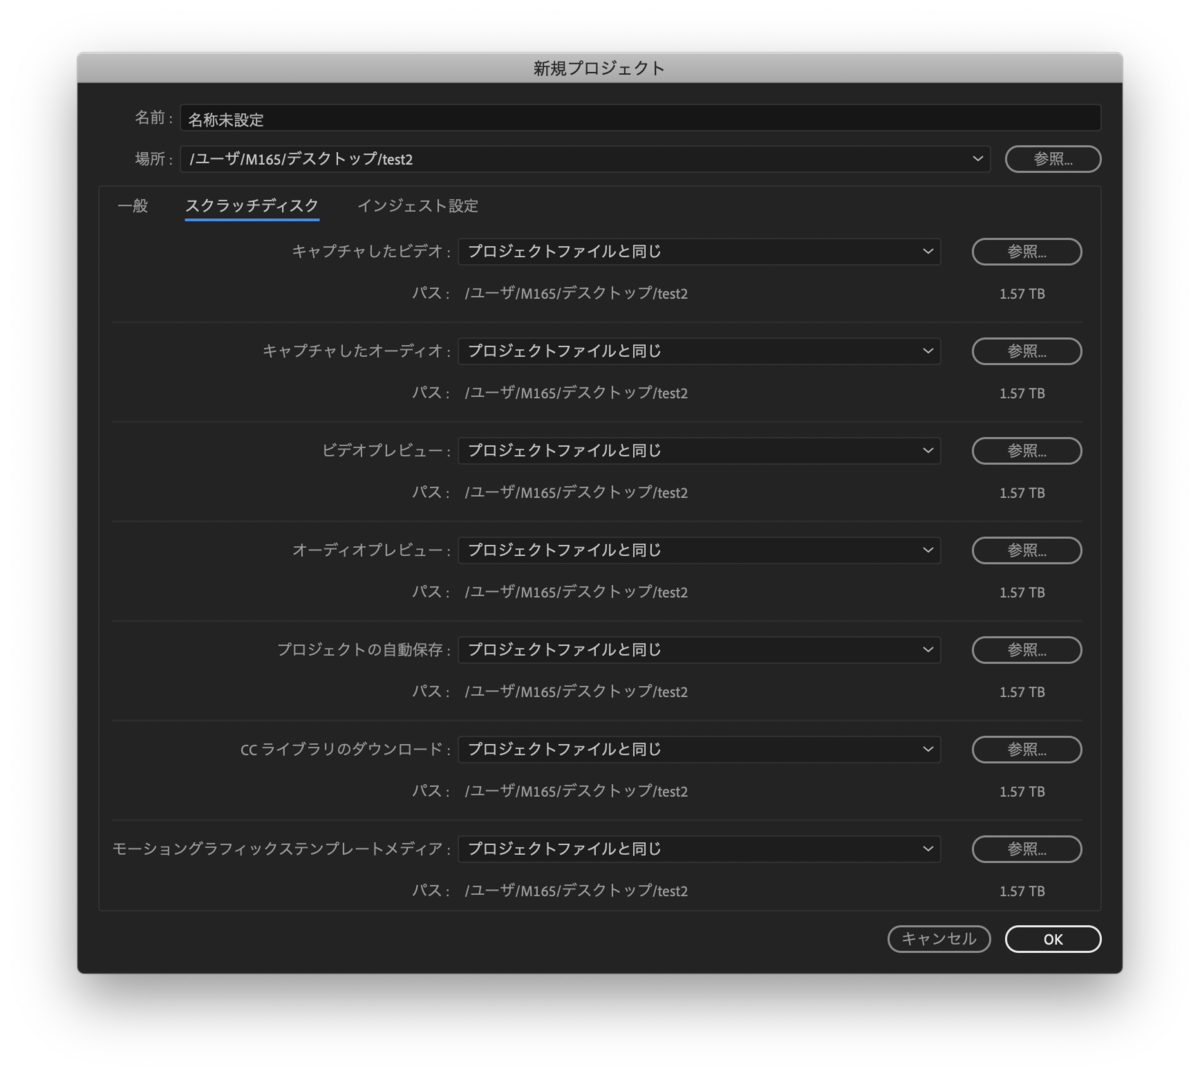Select the スクラッチディスク tab
Viewport: 1200px width, 1076px height.
pos(252,206)
